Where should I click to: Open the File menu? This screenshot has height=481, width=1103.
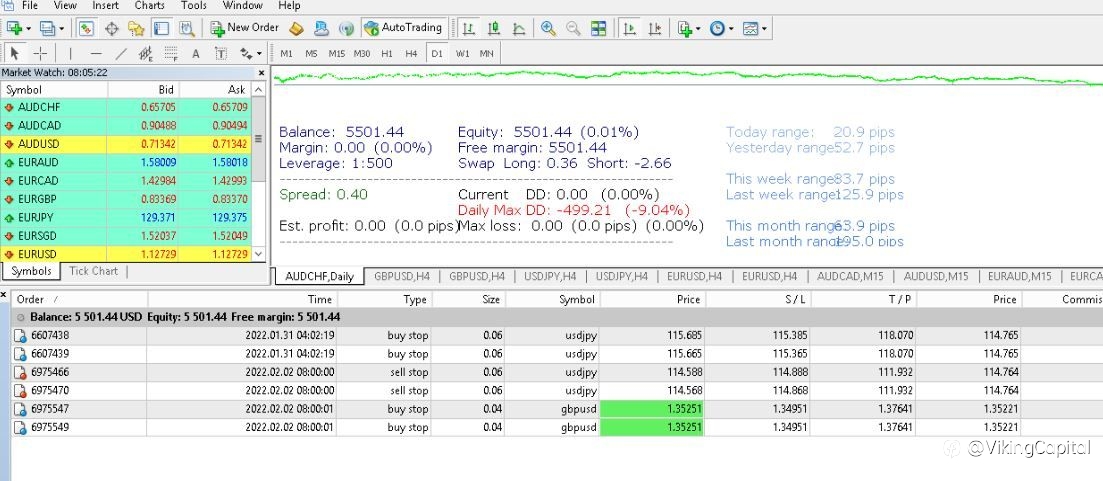click(x=30, y=6)
